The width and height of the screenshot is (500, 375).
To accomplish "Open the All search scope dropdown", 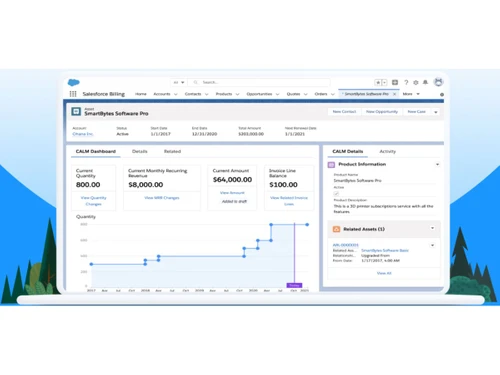I will pos(179,82).
